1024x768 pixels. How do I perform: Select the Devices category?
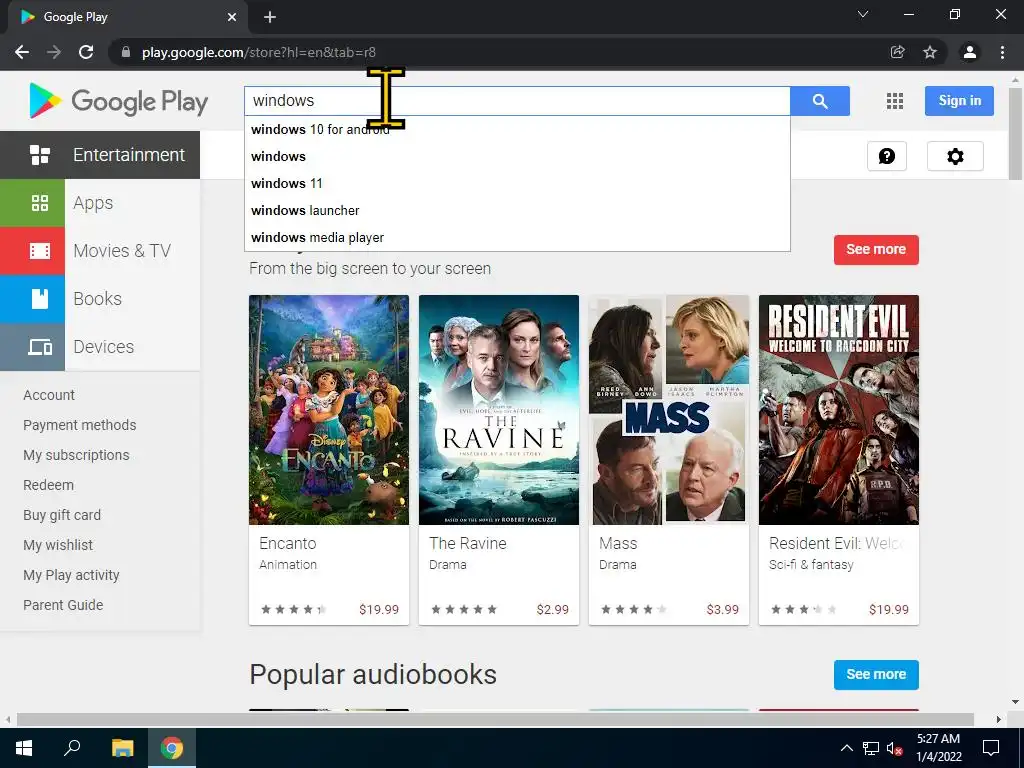tap(100, 347)
